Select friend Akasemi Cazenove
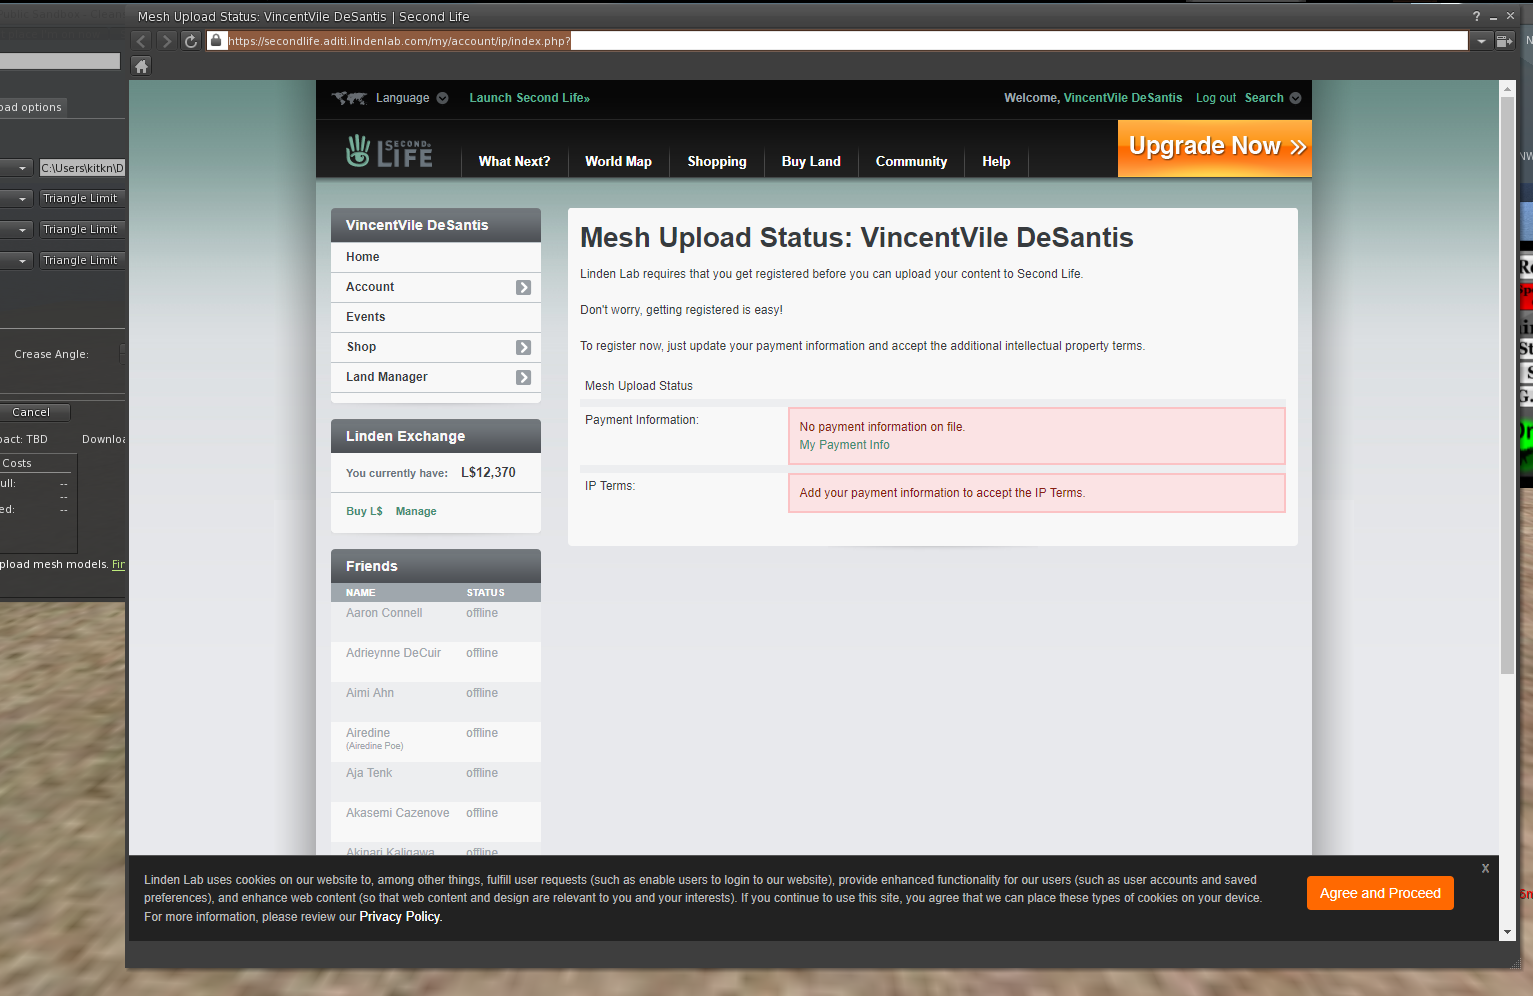 pyautogui.click(x=398, y=813)
